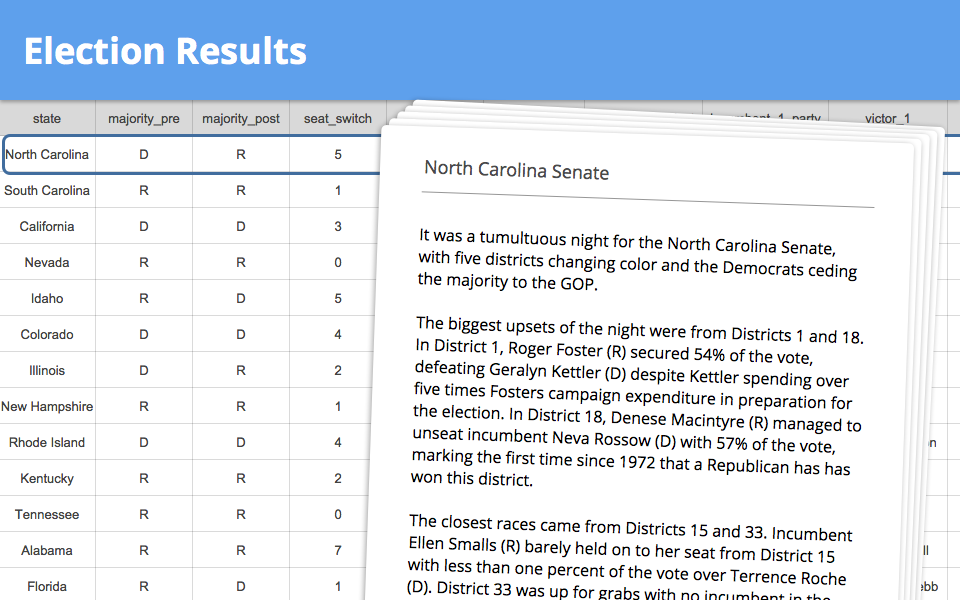Select Kentucky's majority_pre value R
The image size is (960, 600).
tap(144, 478)
